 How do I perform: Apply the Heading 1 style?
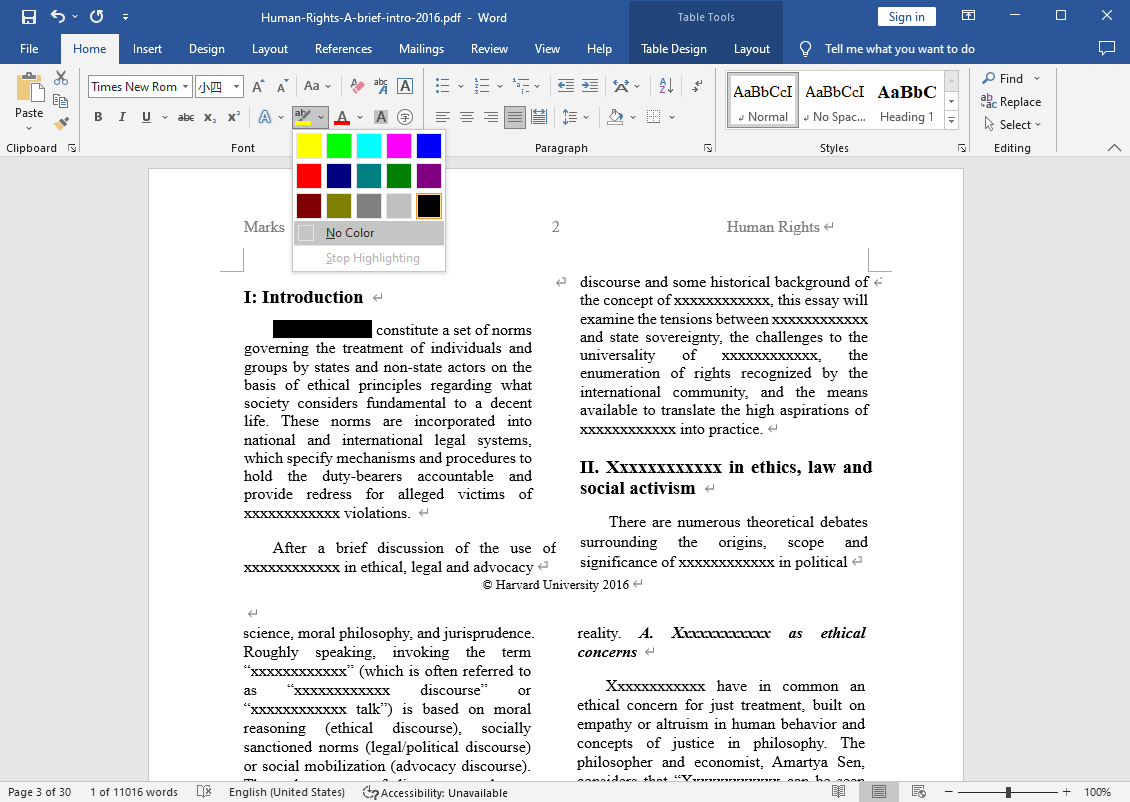[907, 101]
